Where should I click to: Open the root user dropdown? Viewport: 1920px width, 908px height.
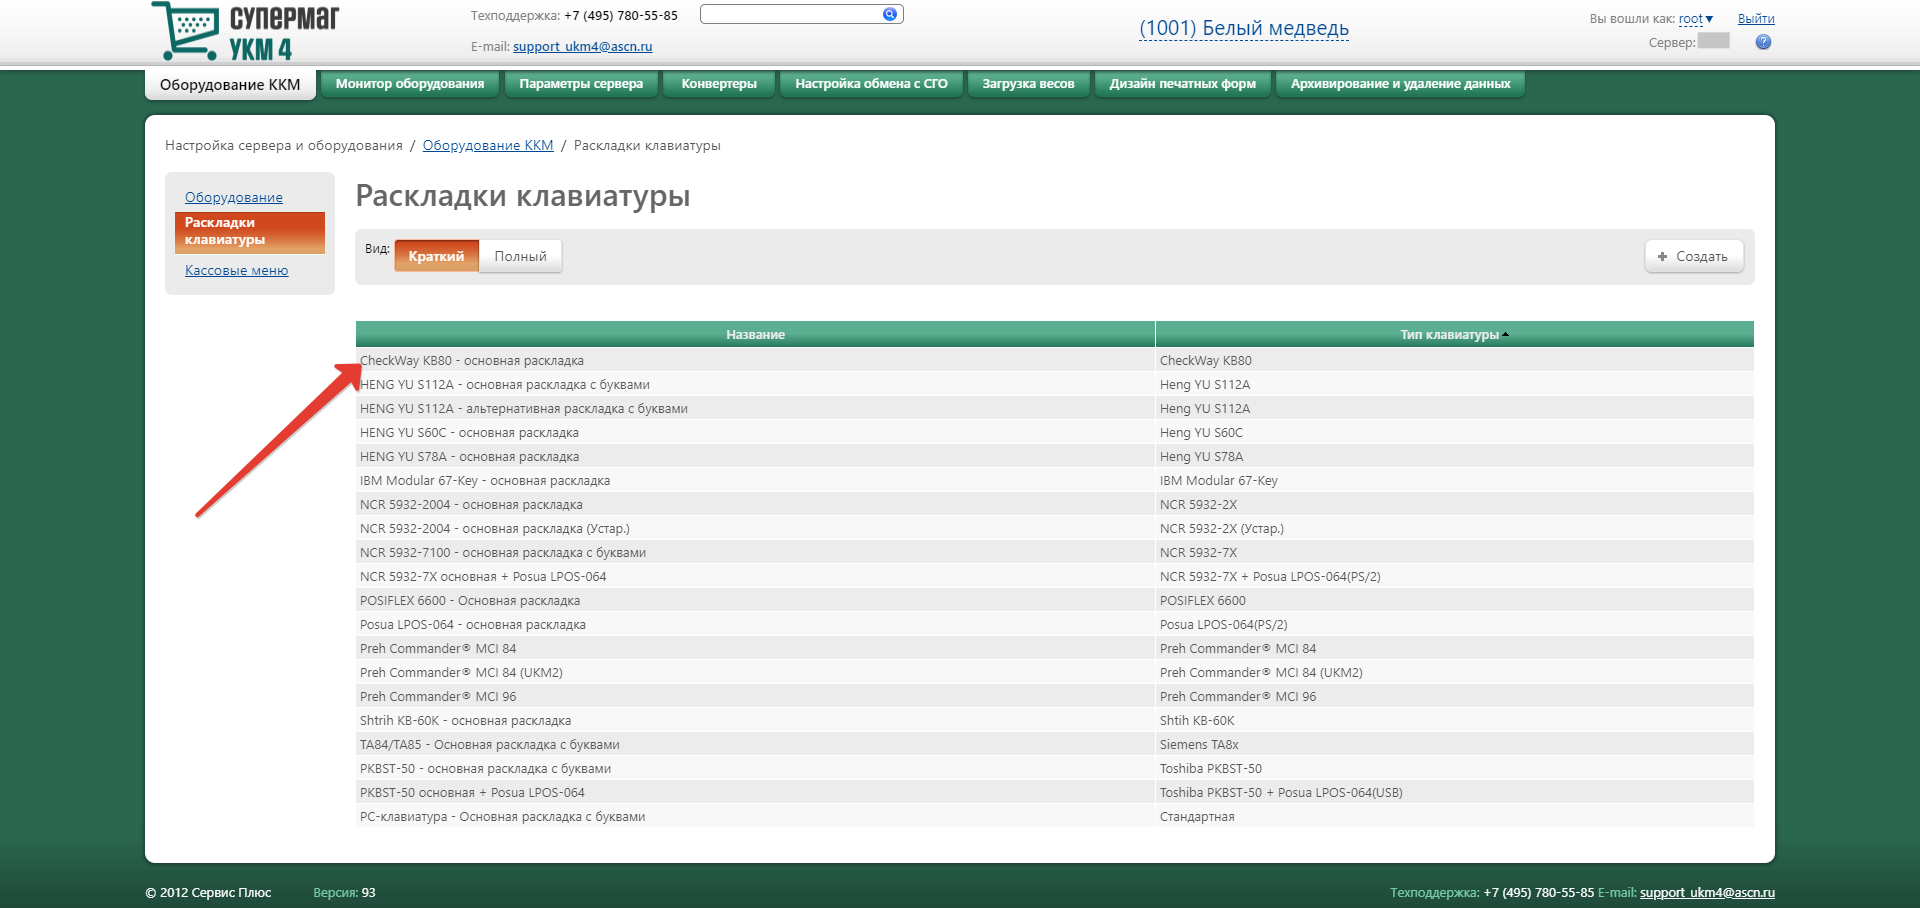coord(1696,19)
